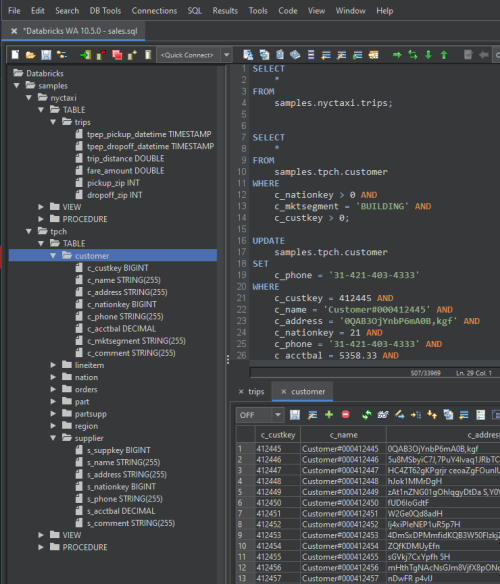The image size is (500, 584).
Task: Select the region table in the tree
Action: 86,426
